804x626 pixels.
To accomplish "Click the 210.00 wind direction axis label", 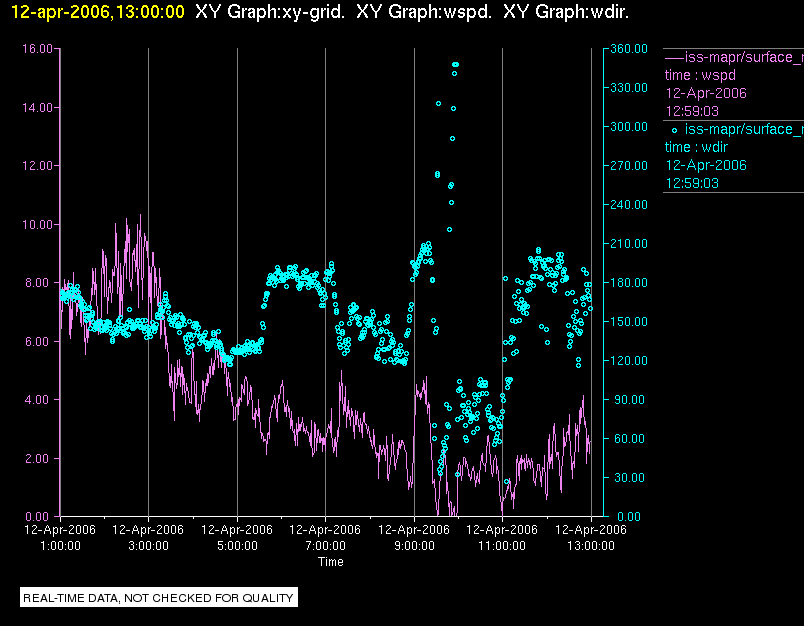I will tap(629, 244).
